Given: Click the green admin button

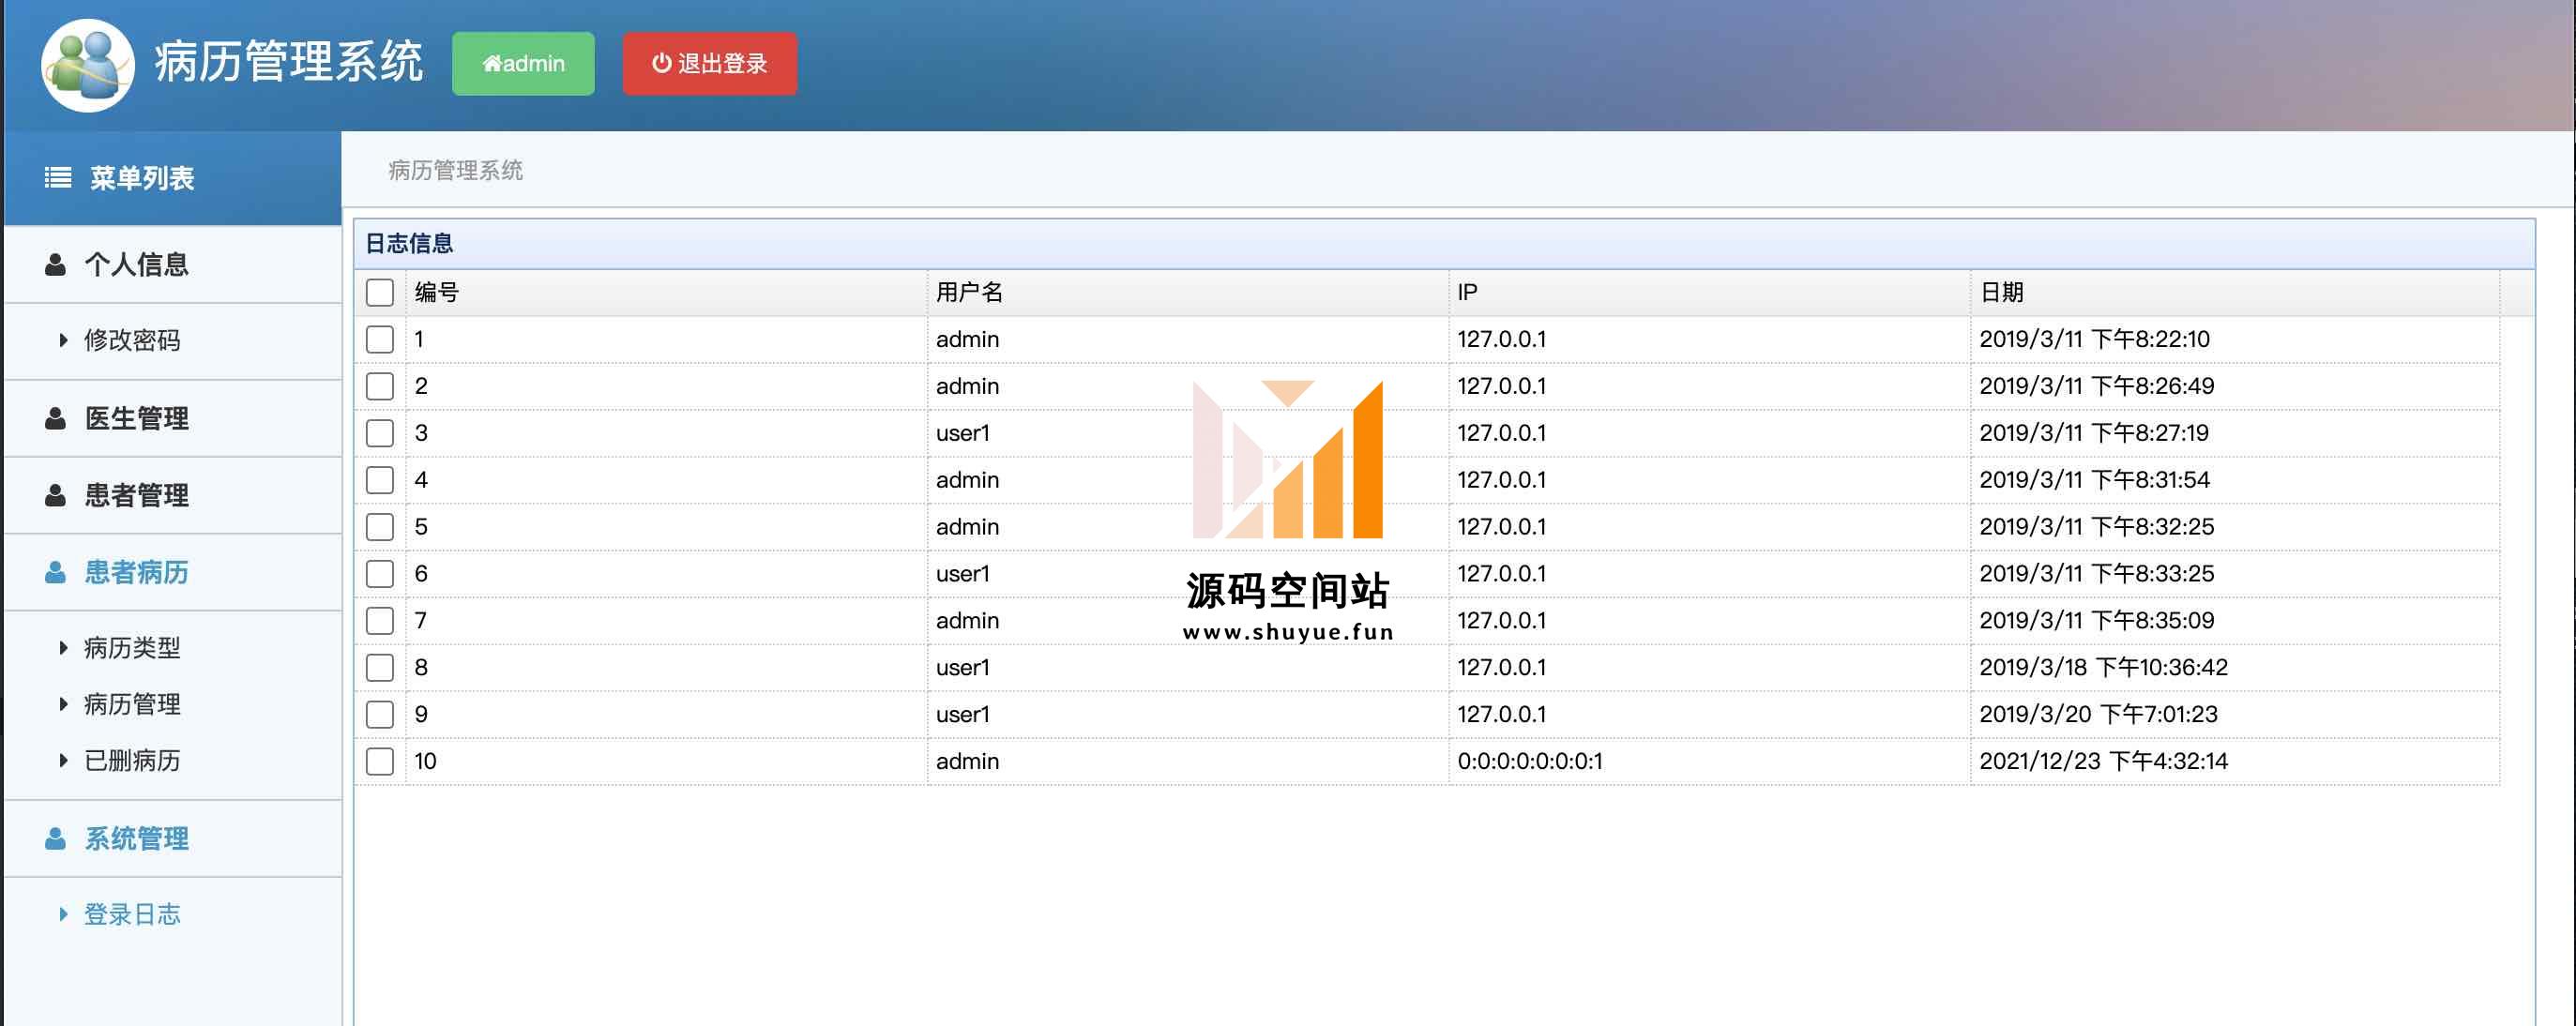Looking at the screenshot, I should [x=523, y=64].
